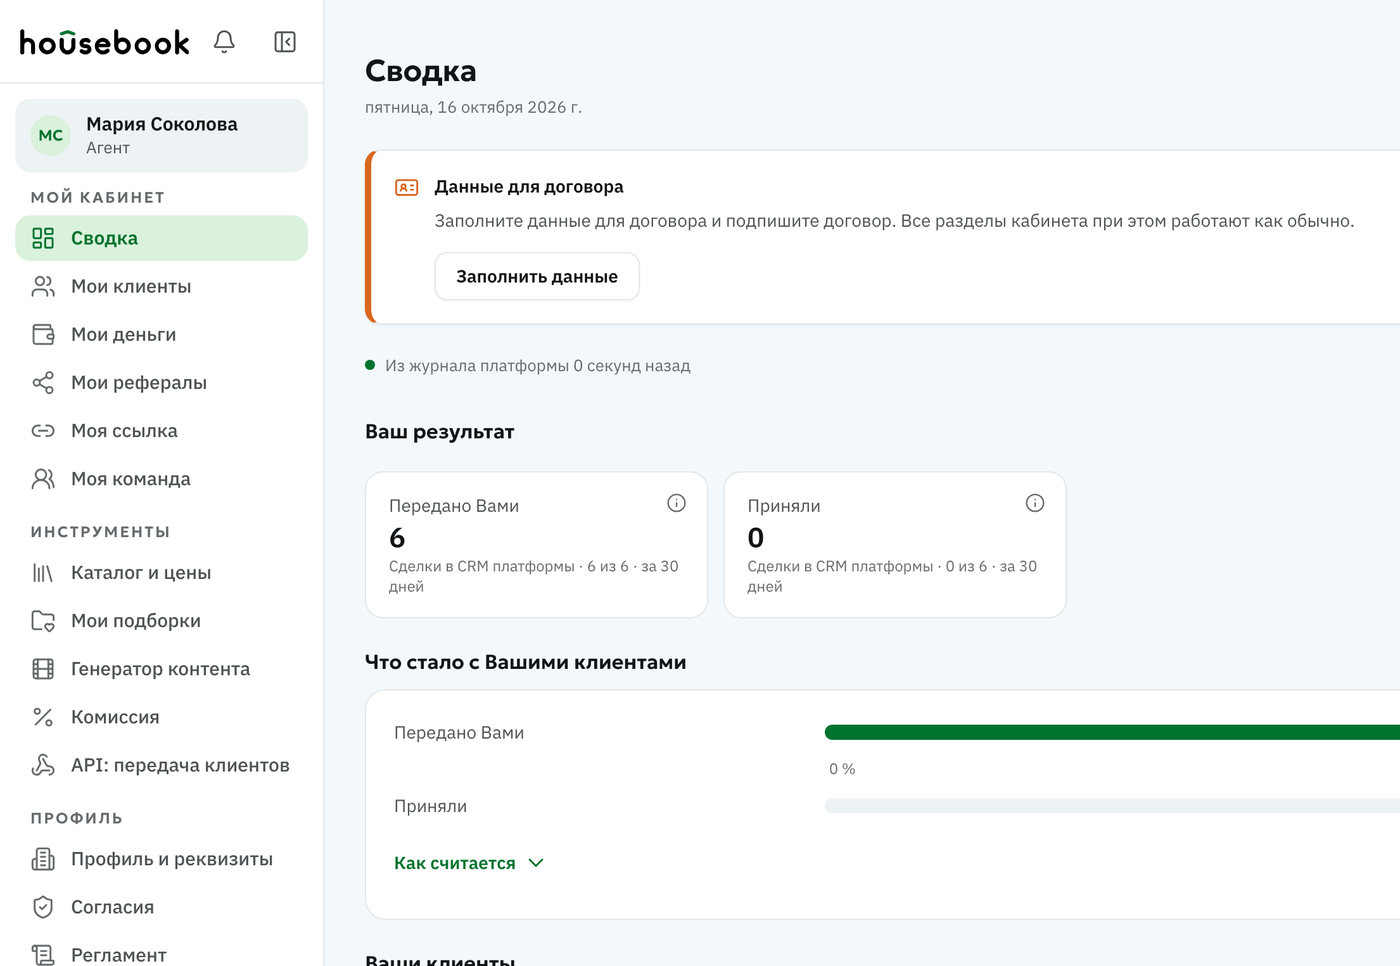Screen dimensions: 1400x966
Task: Click the Профиль и реквизиты building icon
Action: click(43, 858)
